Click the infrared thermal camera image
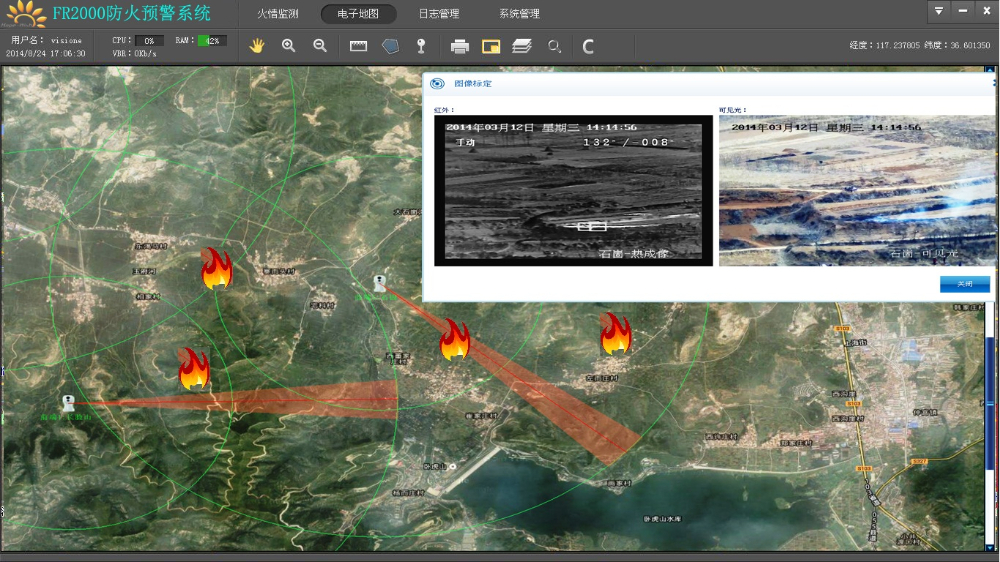The image size is (1000, 562). (573, 190)
